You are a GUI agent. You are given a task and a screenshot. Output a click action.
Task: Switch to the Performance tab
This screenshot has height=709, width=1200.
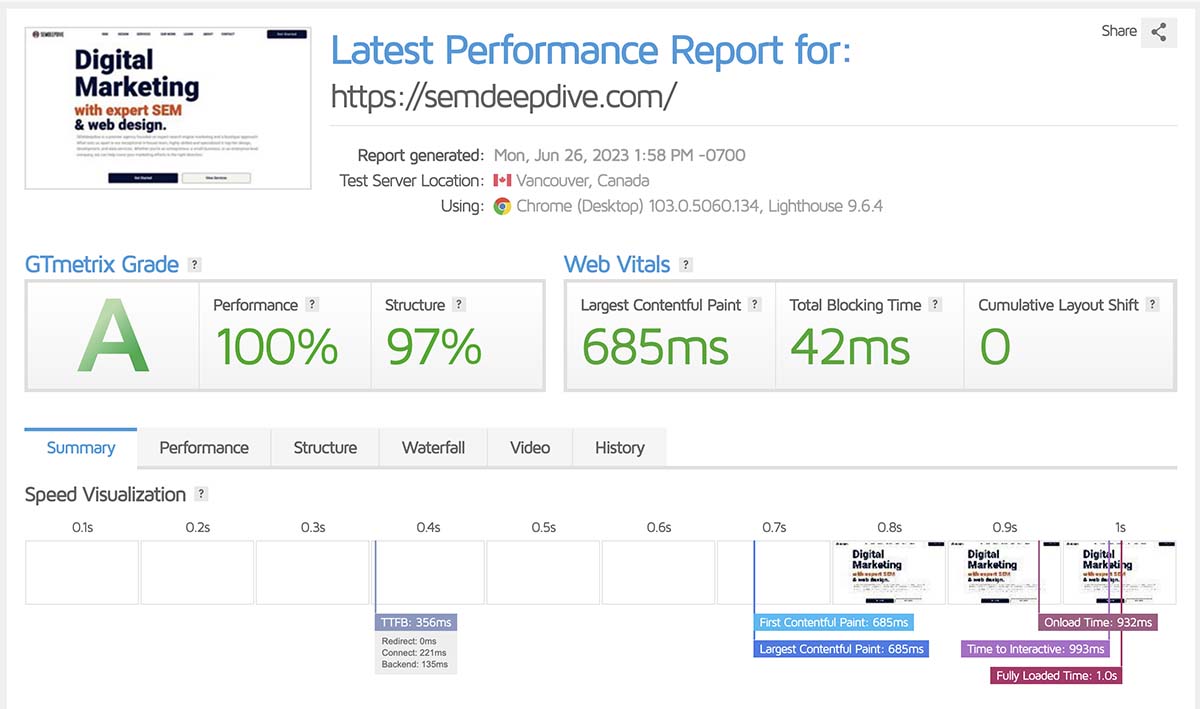pyautogui.click(x=204, y=447)
